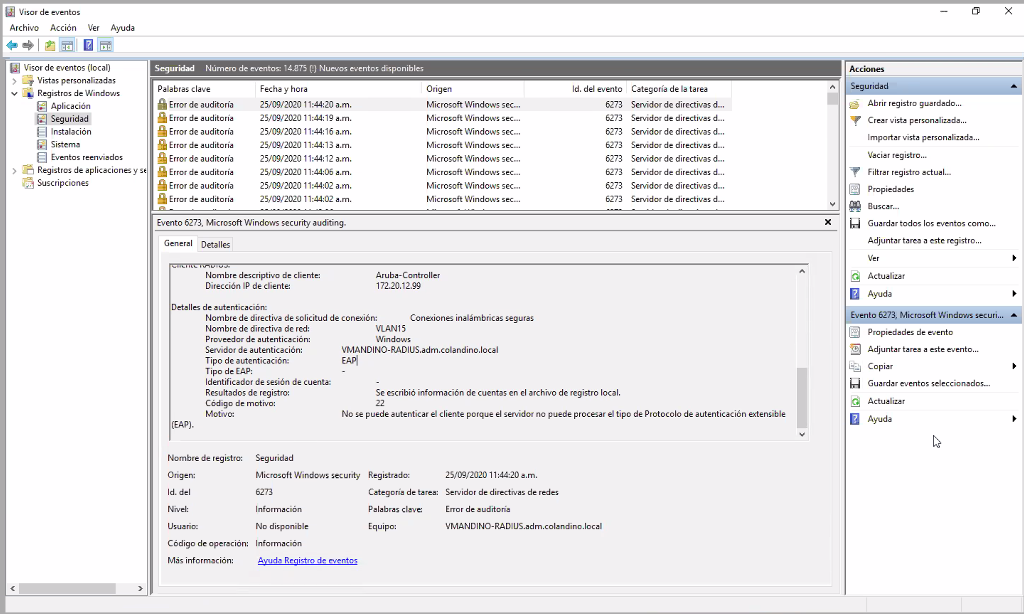Sort by the Fecha y hora column header

coord(338,89)
